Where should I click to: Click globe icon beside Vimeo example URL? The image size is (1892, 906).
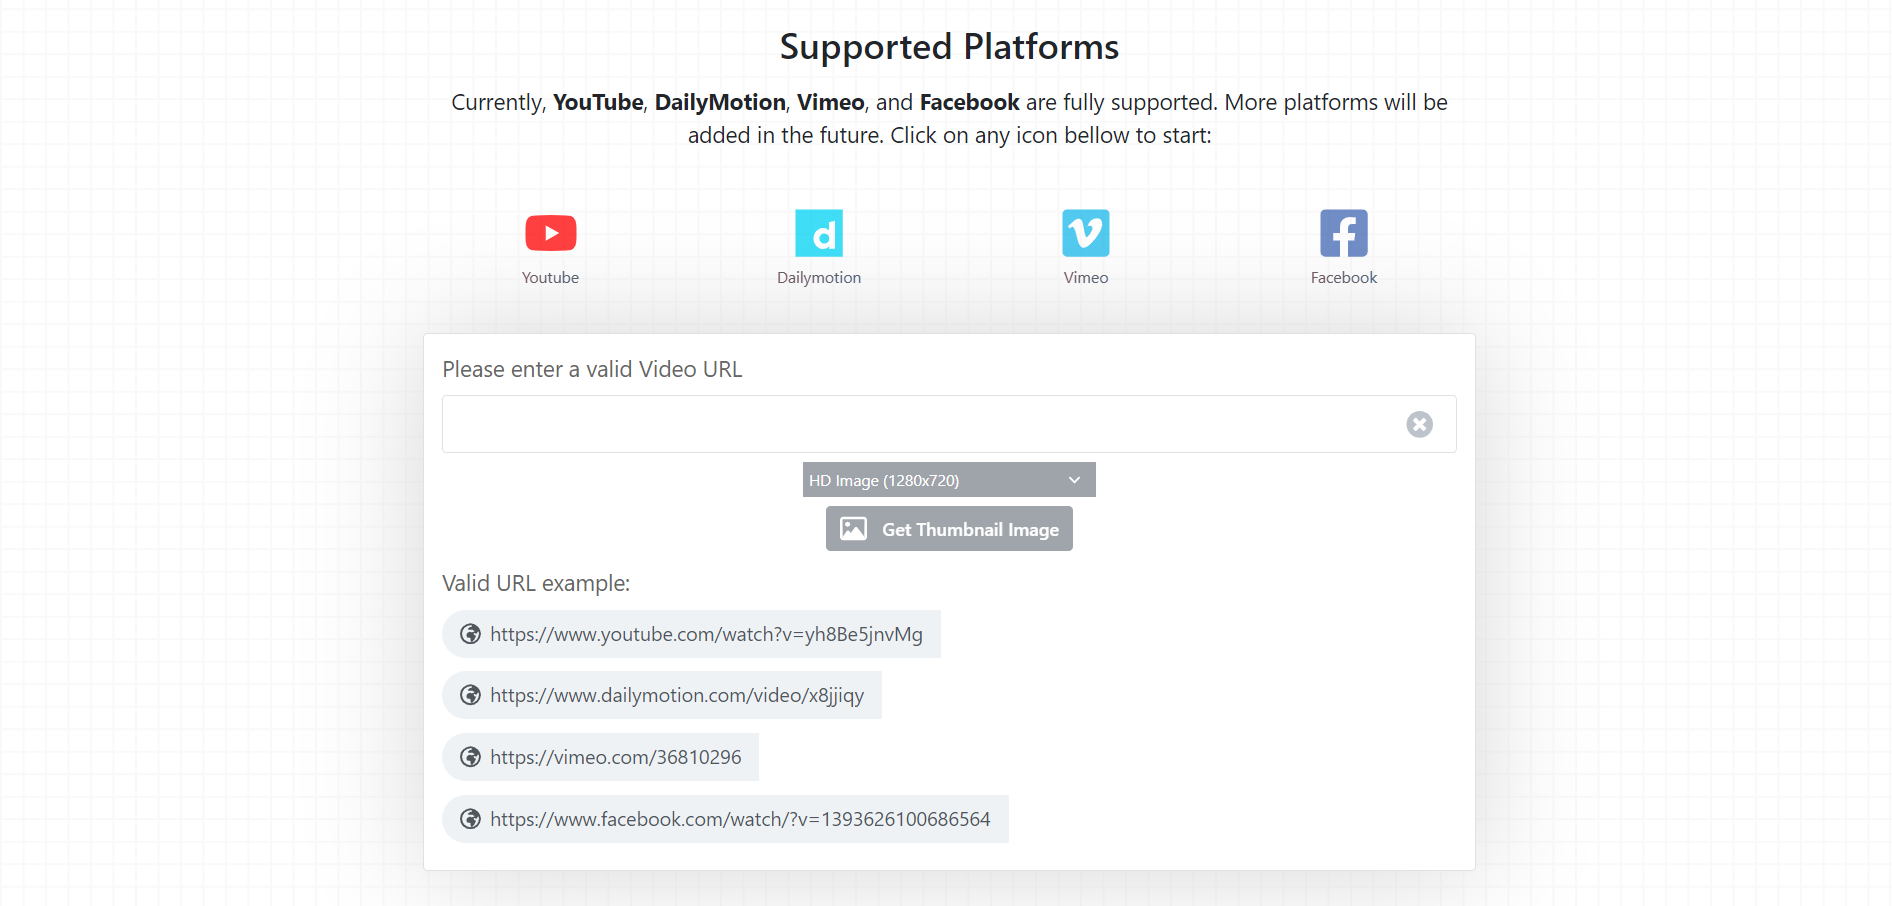tap(470, 757)
